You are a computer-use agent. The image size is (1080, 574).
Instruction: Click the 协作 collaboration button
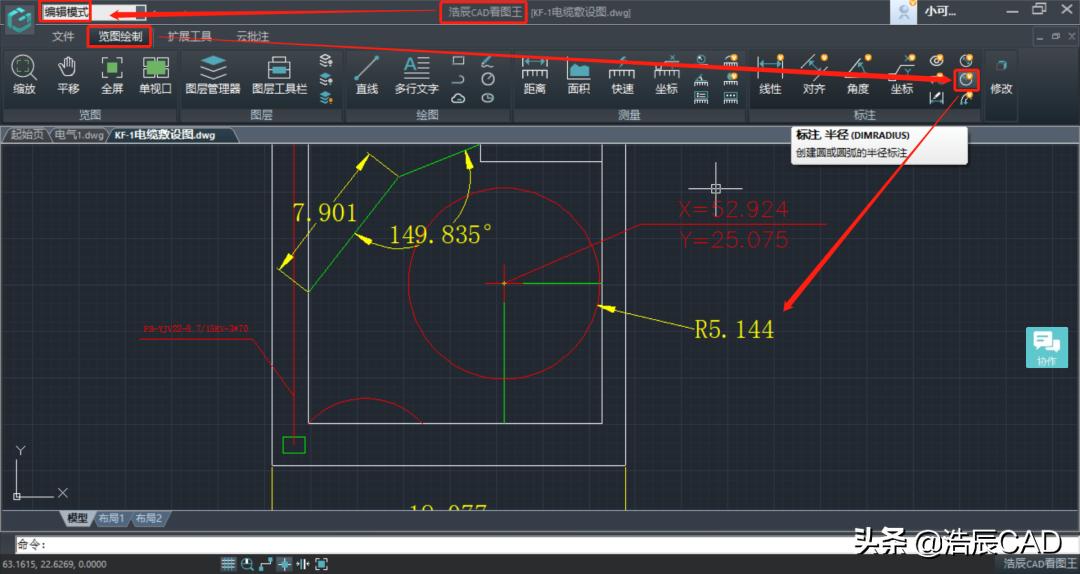point(1046,347)
